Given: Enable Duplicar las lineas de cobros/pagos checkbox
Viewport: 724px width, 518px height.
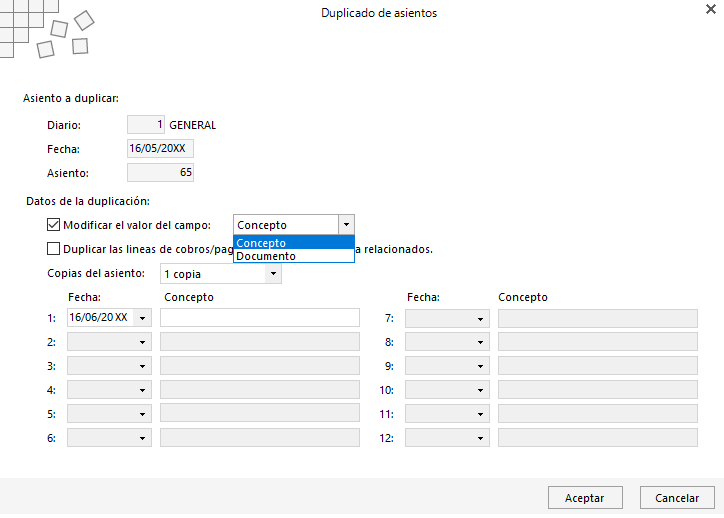Looking at the screenshot, I should pyautogui.click(x=54, y=249).
